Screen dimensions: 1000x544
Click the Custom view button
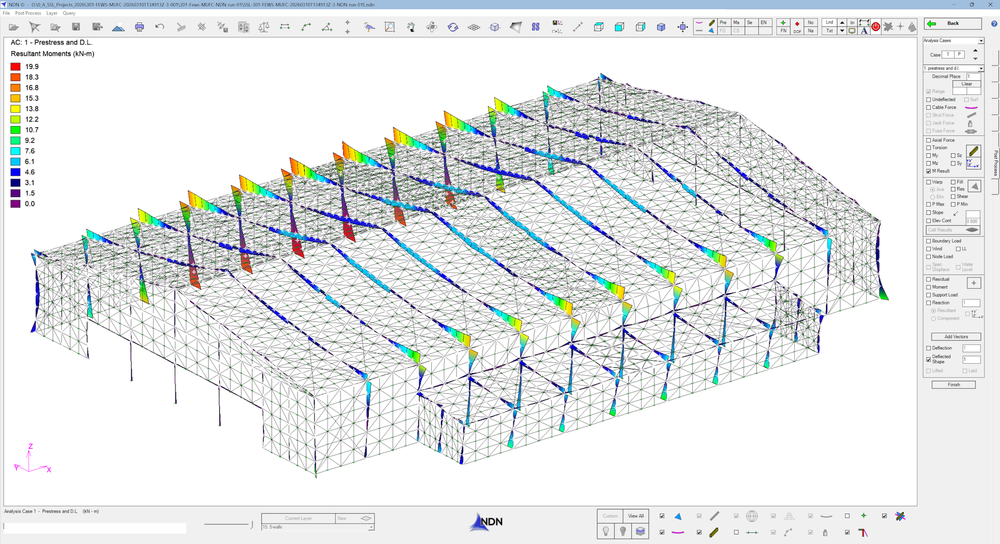[610, 516]
